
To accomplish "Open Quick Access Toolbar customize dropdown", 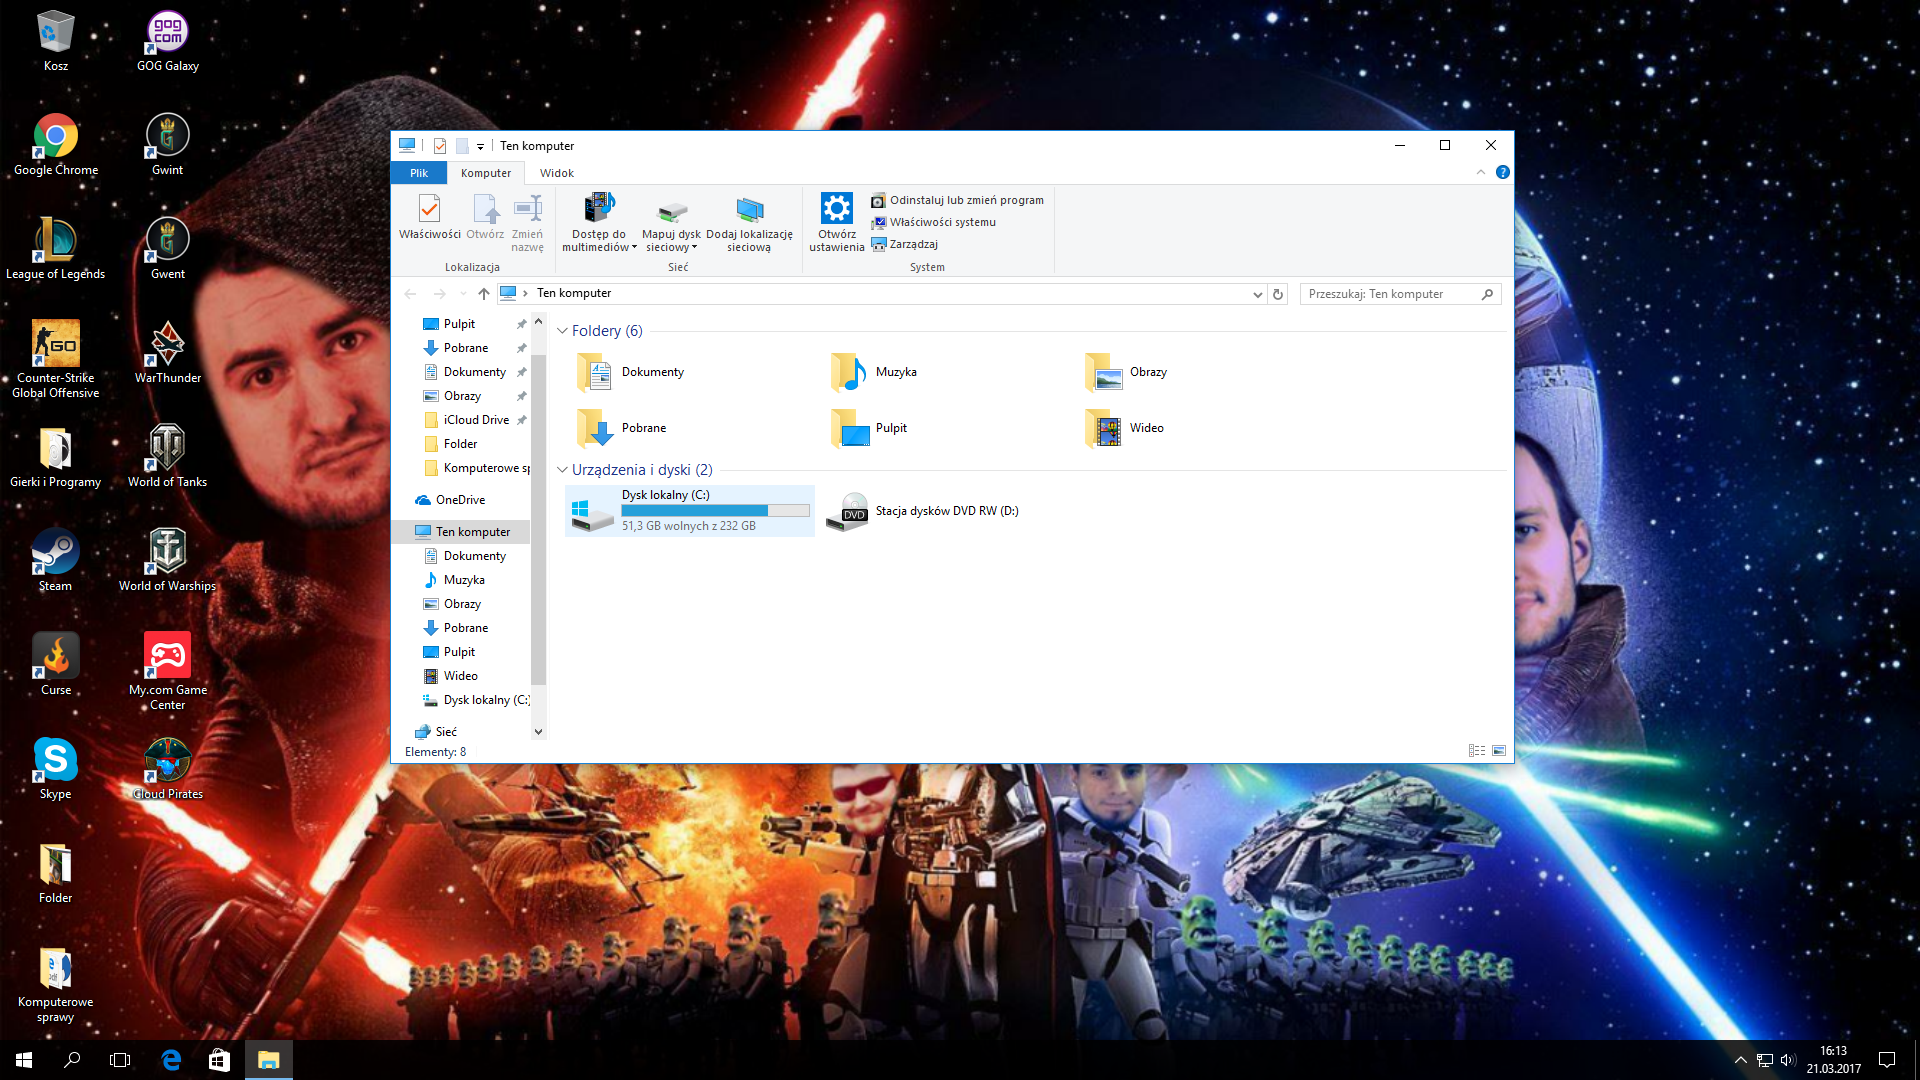I will 480,146.
